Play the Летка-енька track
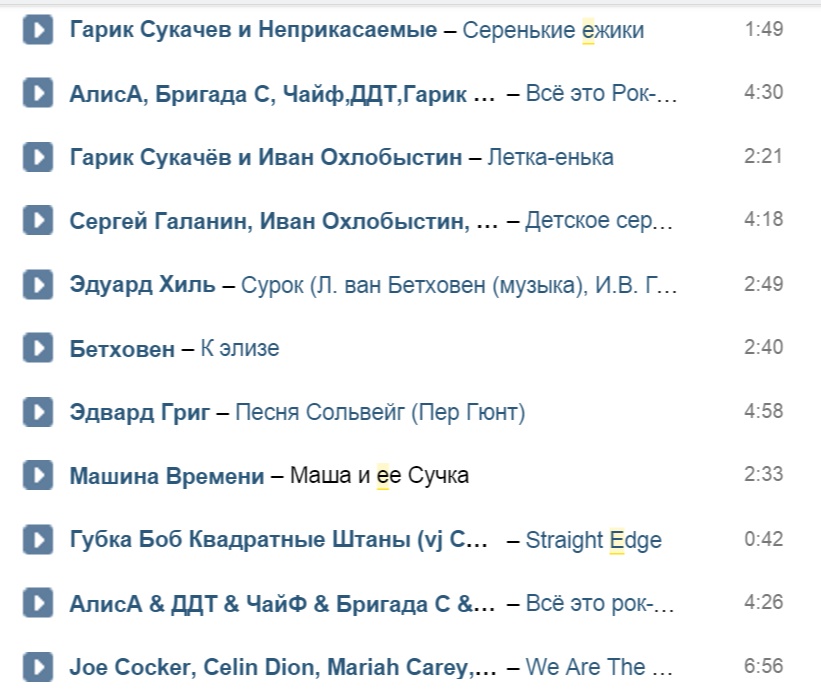Image resolution: width=821 pixels, height=689 pixels. [38, 157]
